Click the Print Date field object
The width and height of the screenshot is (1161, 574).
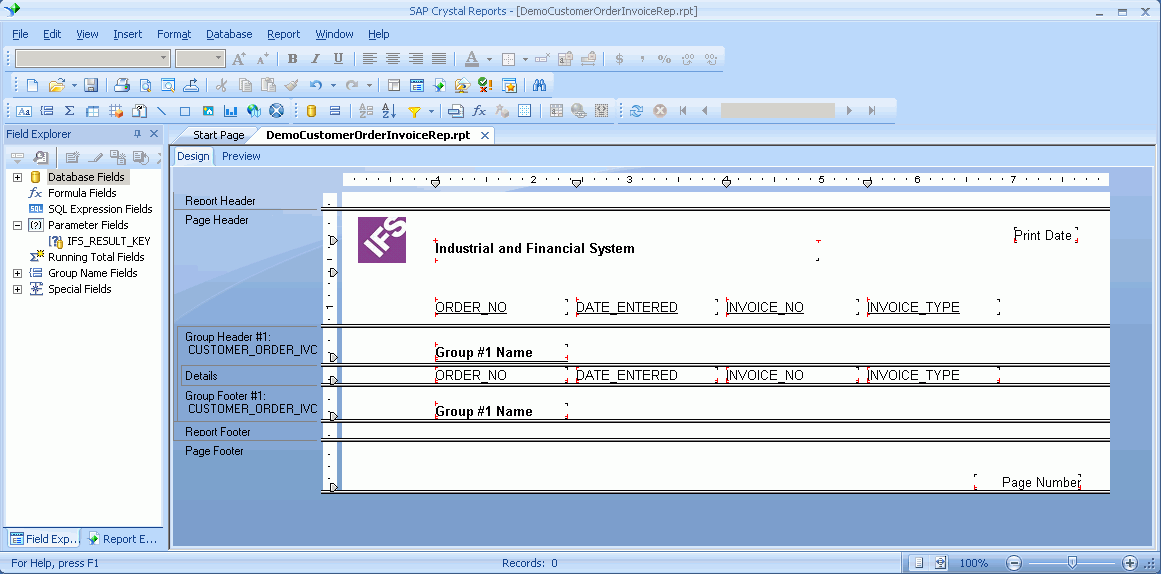click(x=1045, y=236)
